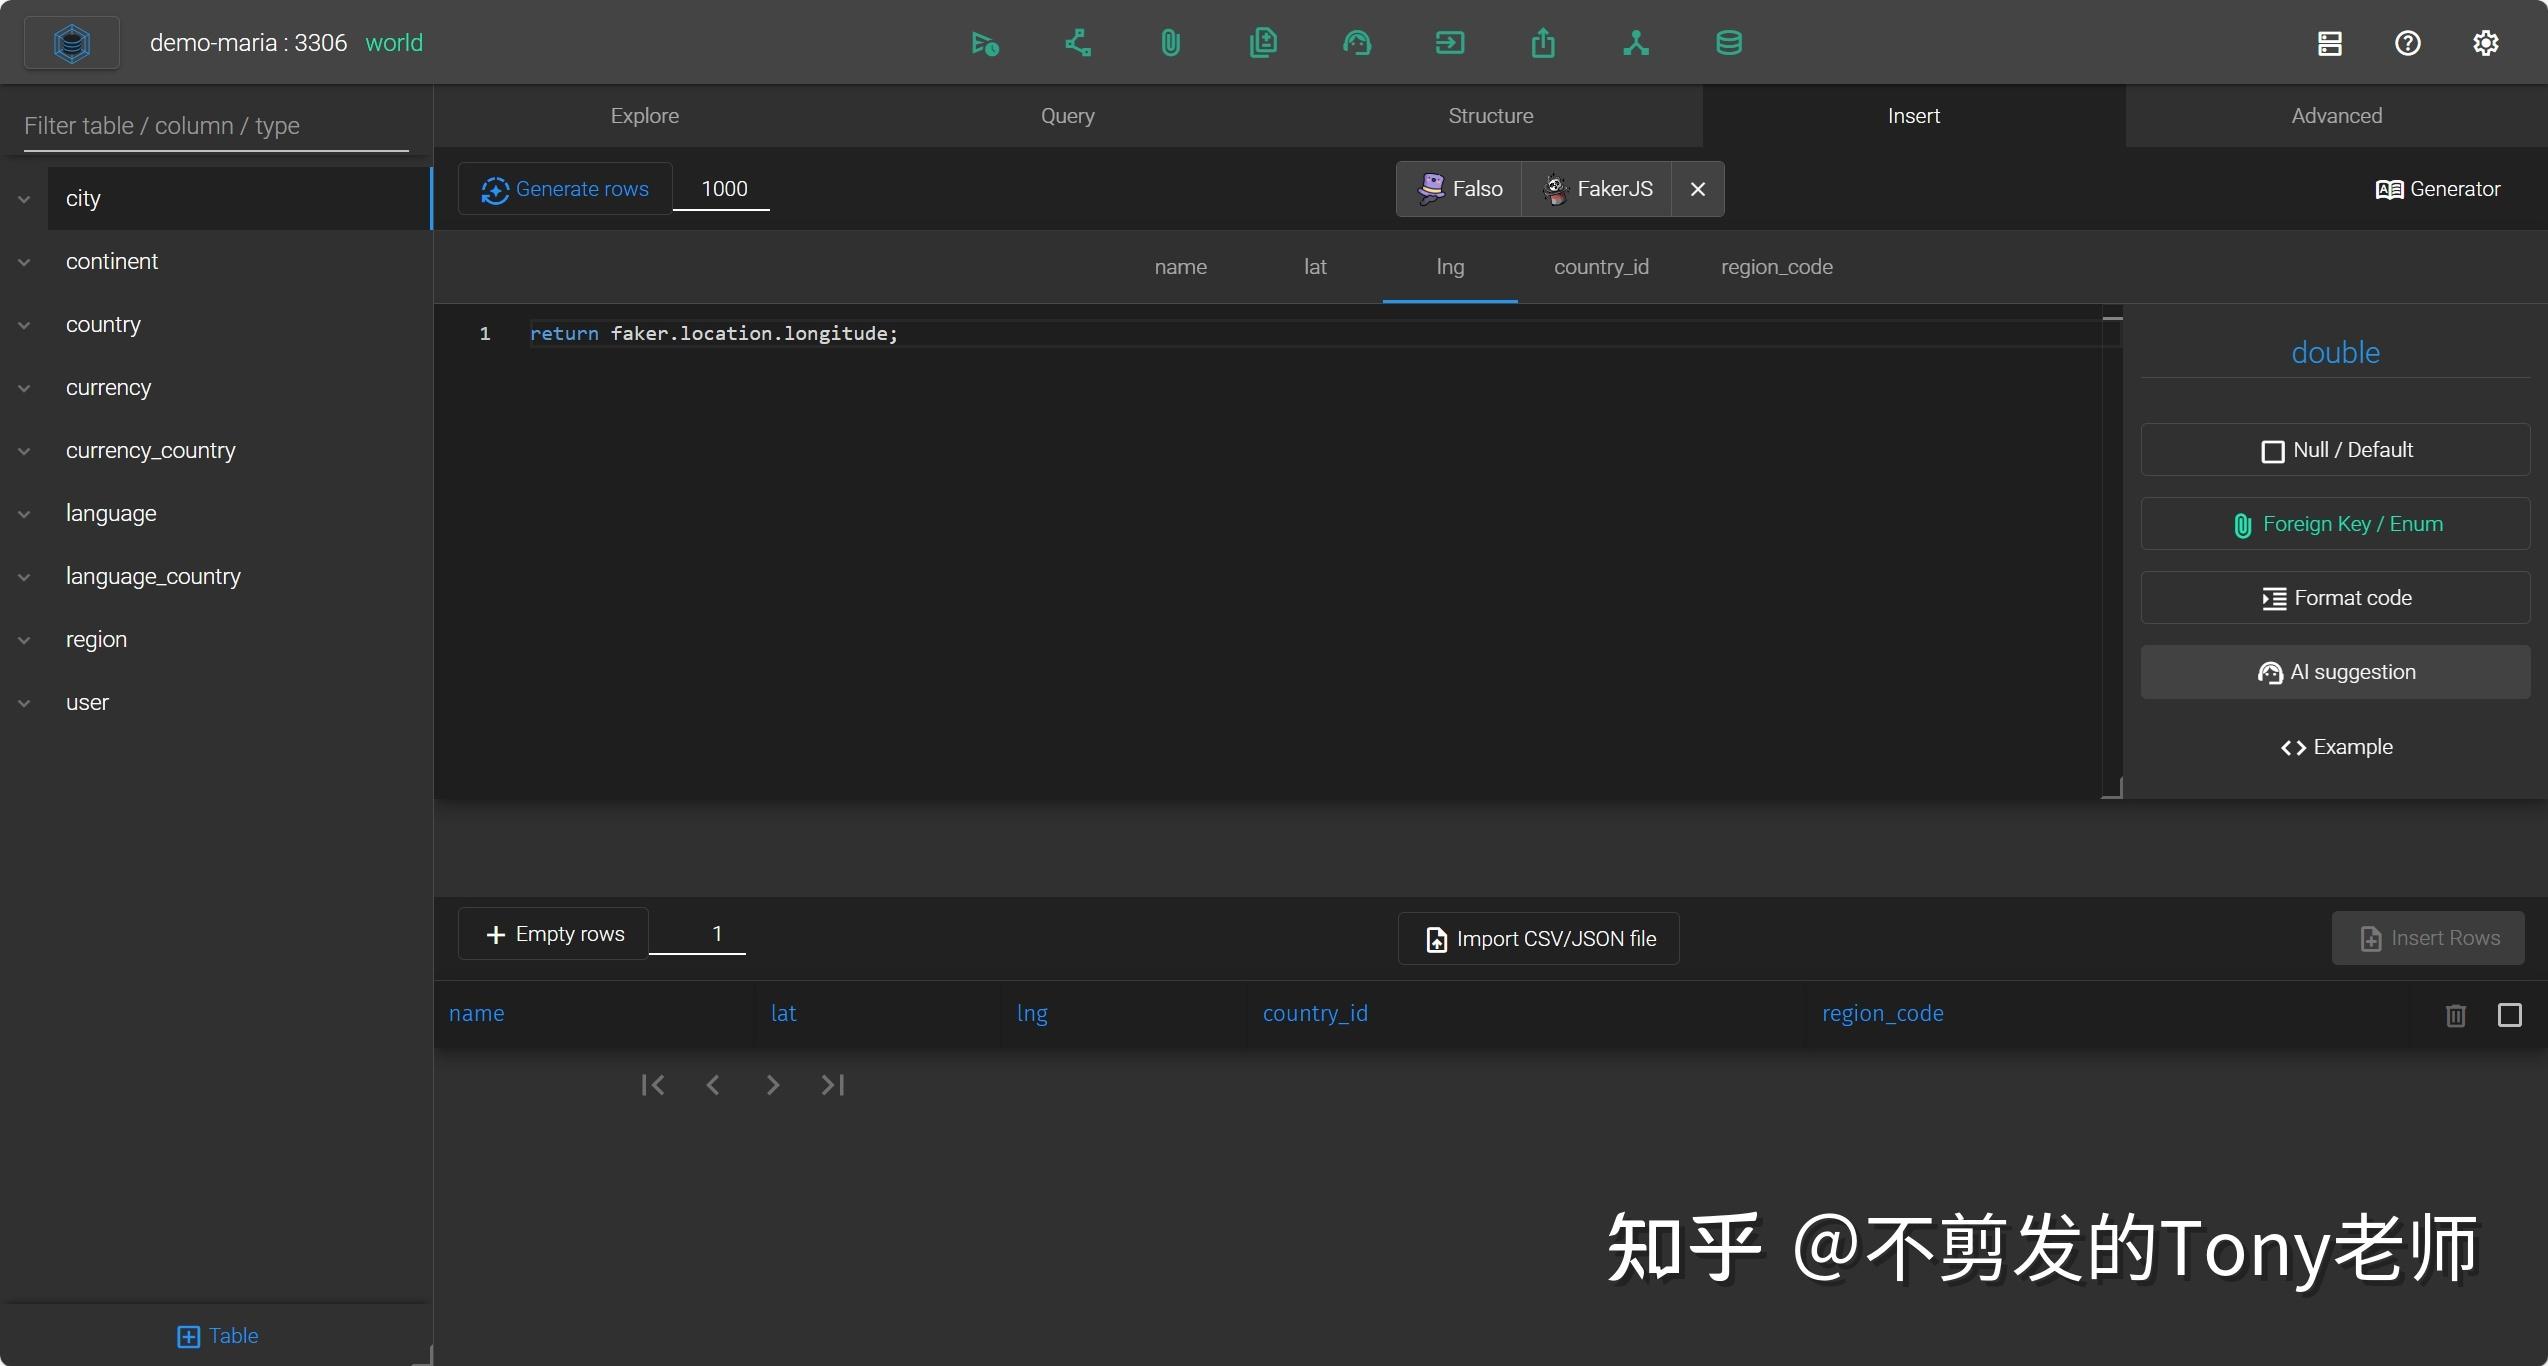This screenshot has width=2548, height=1366.
Task: Select the lng column header
Action: point(1449,267)
